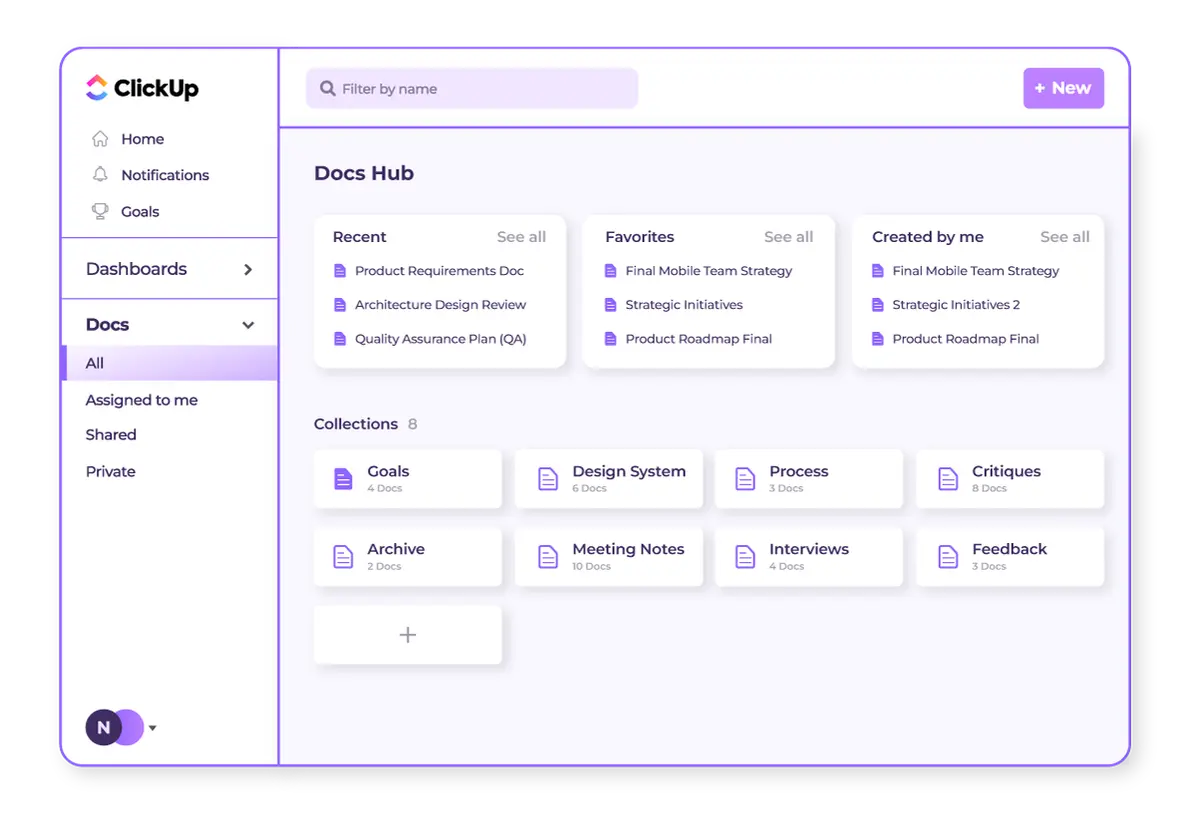Focus the Filter by name field
The image size is (1200, 816).
(480, 89)
